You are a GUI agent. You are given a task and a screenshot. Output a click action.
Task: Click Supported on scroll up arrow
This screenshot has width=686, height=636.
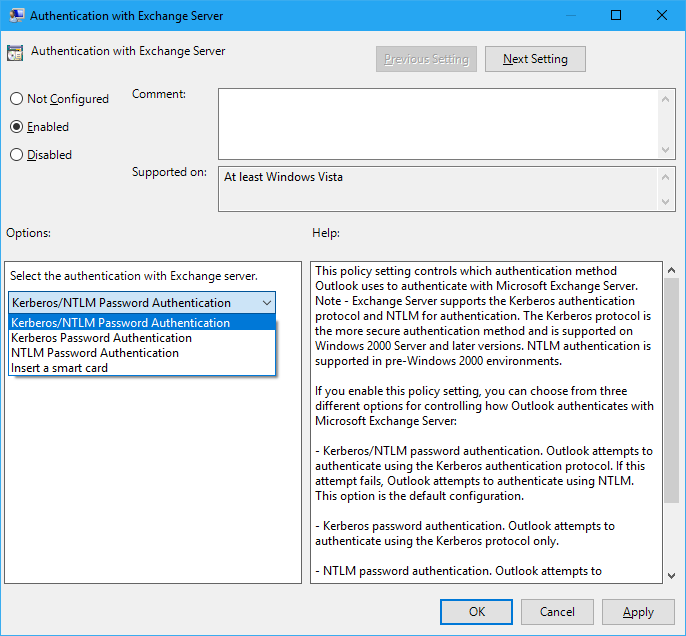tap(665, 177)
